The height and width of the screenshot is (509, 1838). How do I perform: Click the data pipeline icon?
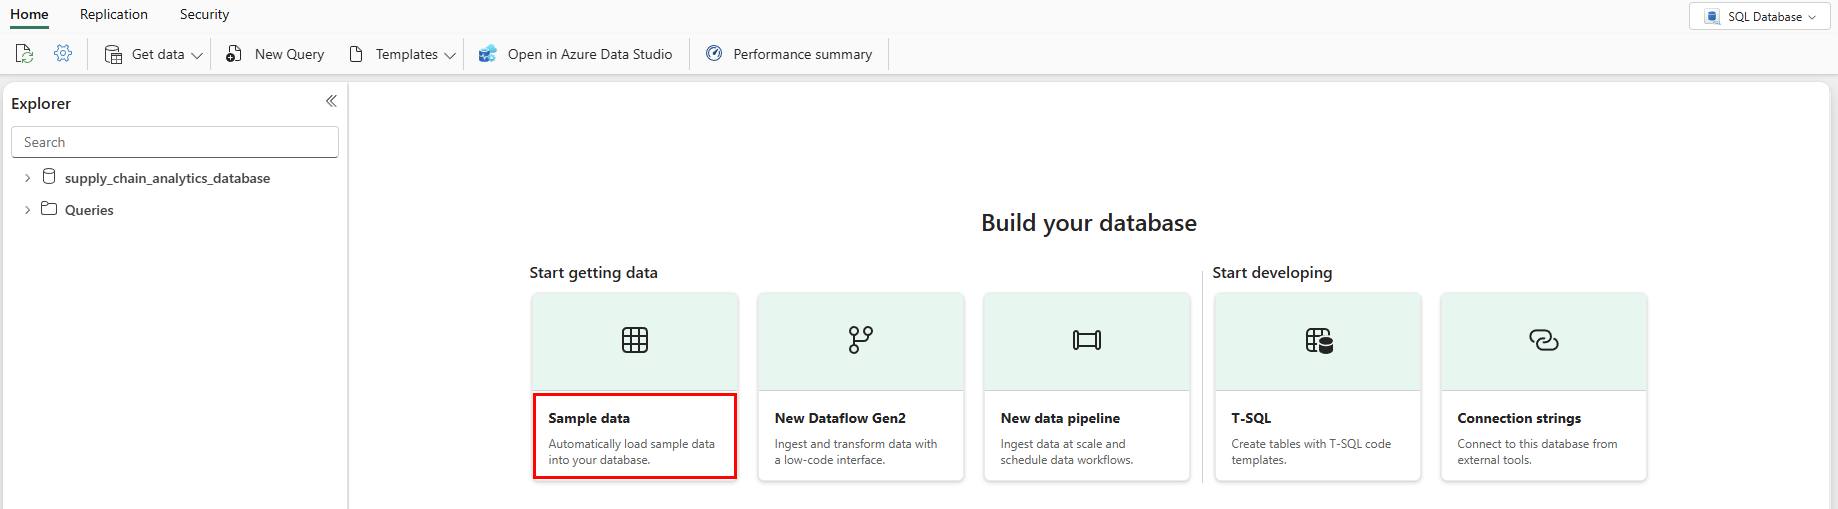point(1086,340)
